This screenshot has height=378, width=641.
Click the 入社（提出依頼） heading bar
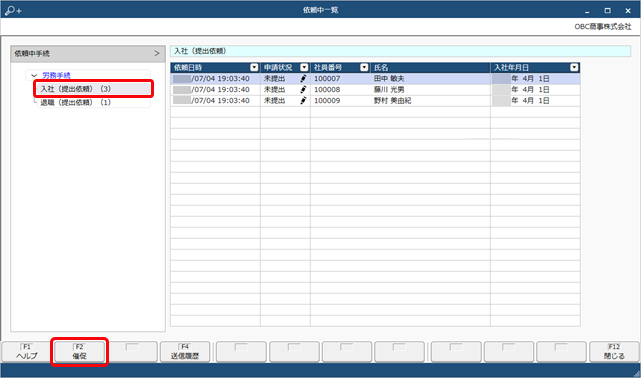tap(401, 51)
